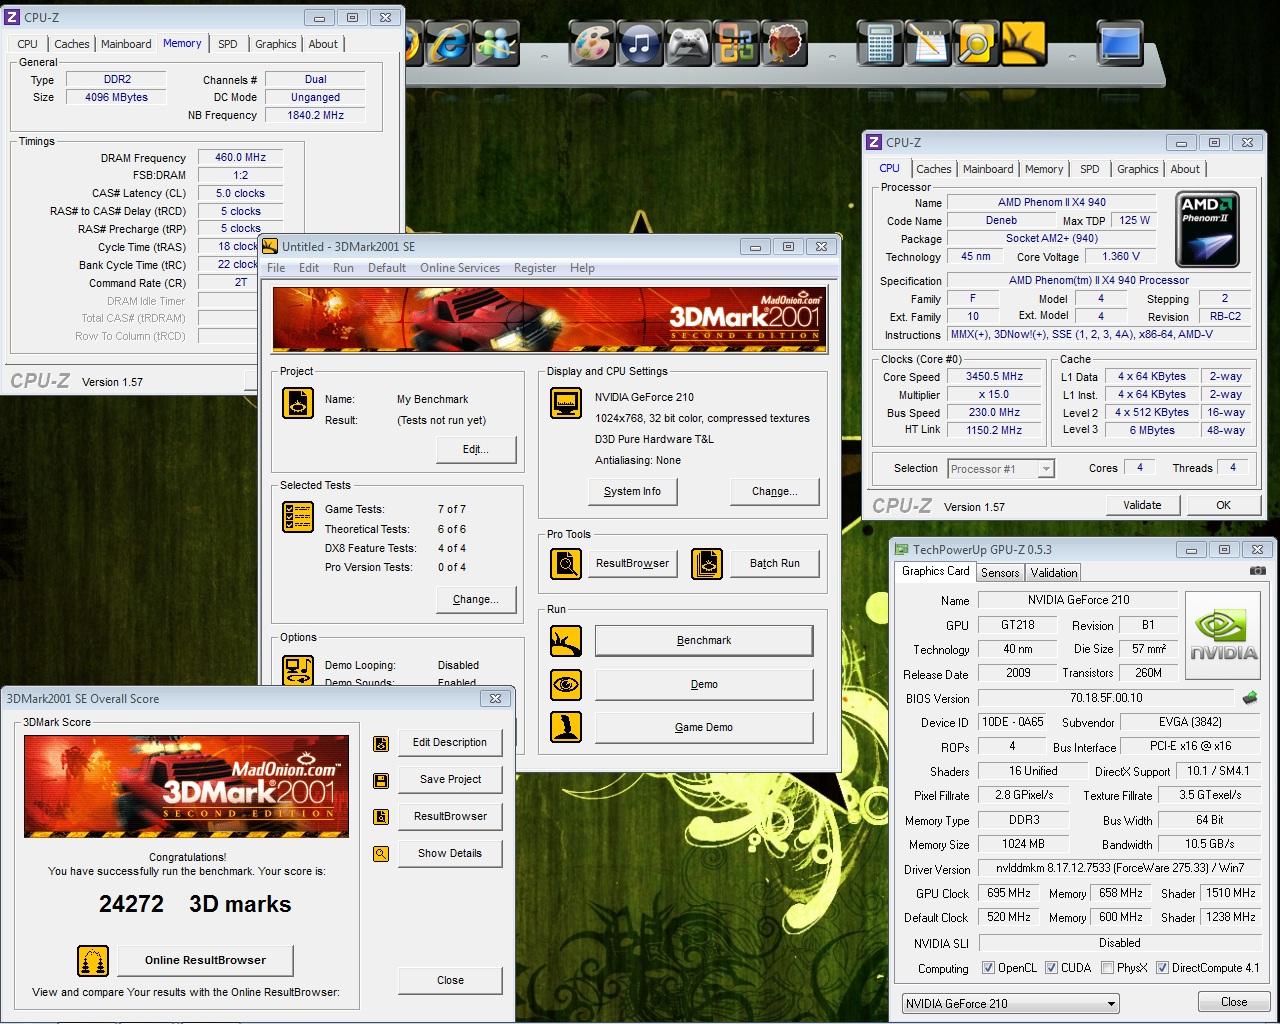Open the Calculator dock icon

pos(880,43)
